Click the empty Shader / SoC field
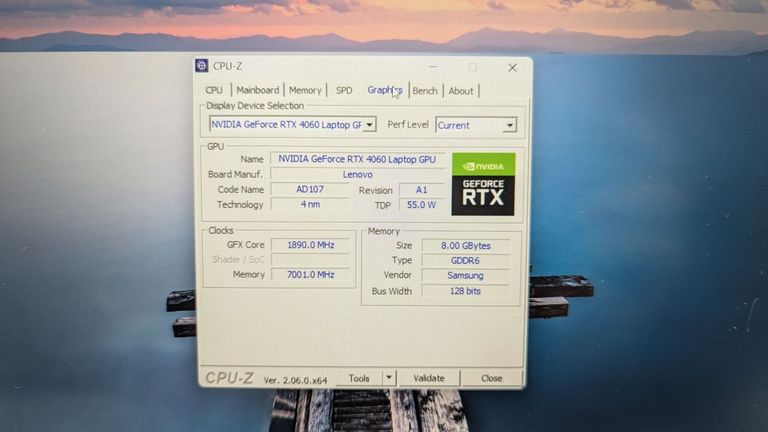 tap(311, 260)
